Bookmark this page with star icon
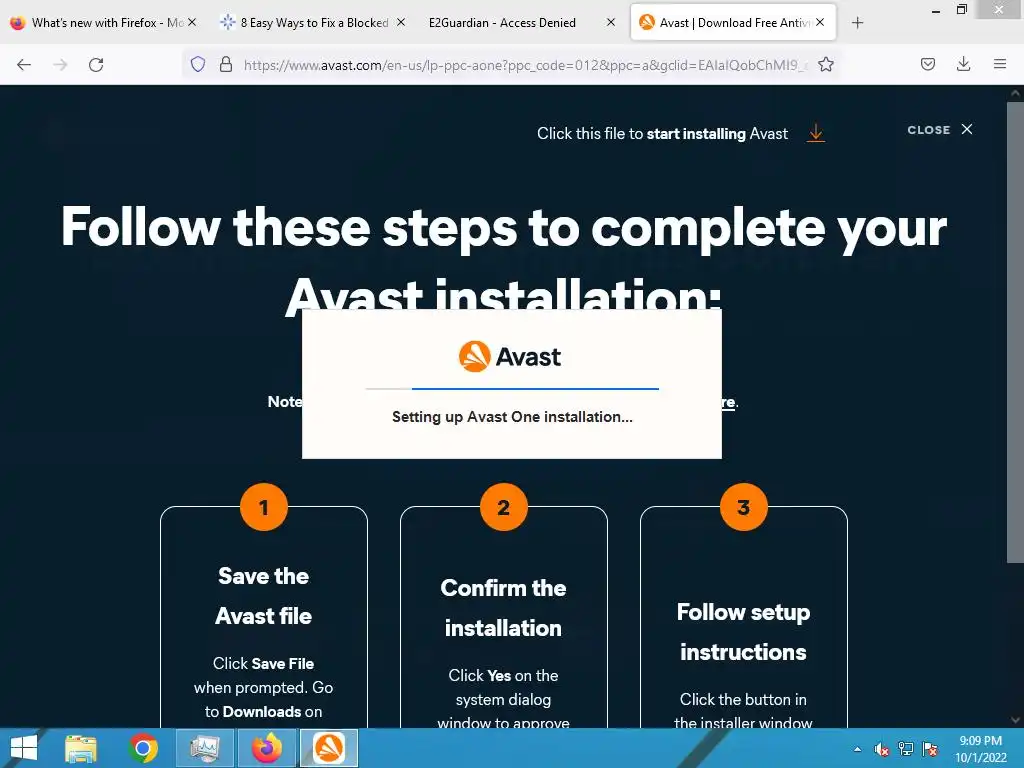The width and height of the screenshot is (1024, 768). click(x=826, y=64)
